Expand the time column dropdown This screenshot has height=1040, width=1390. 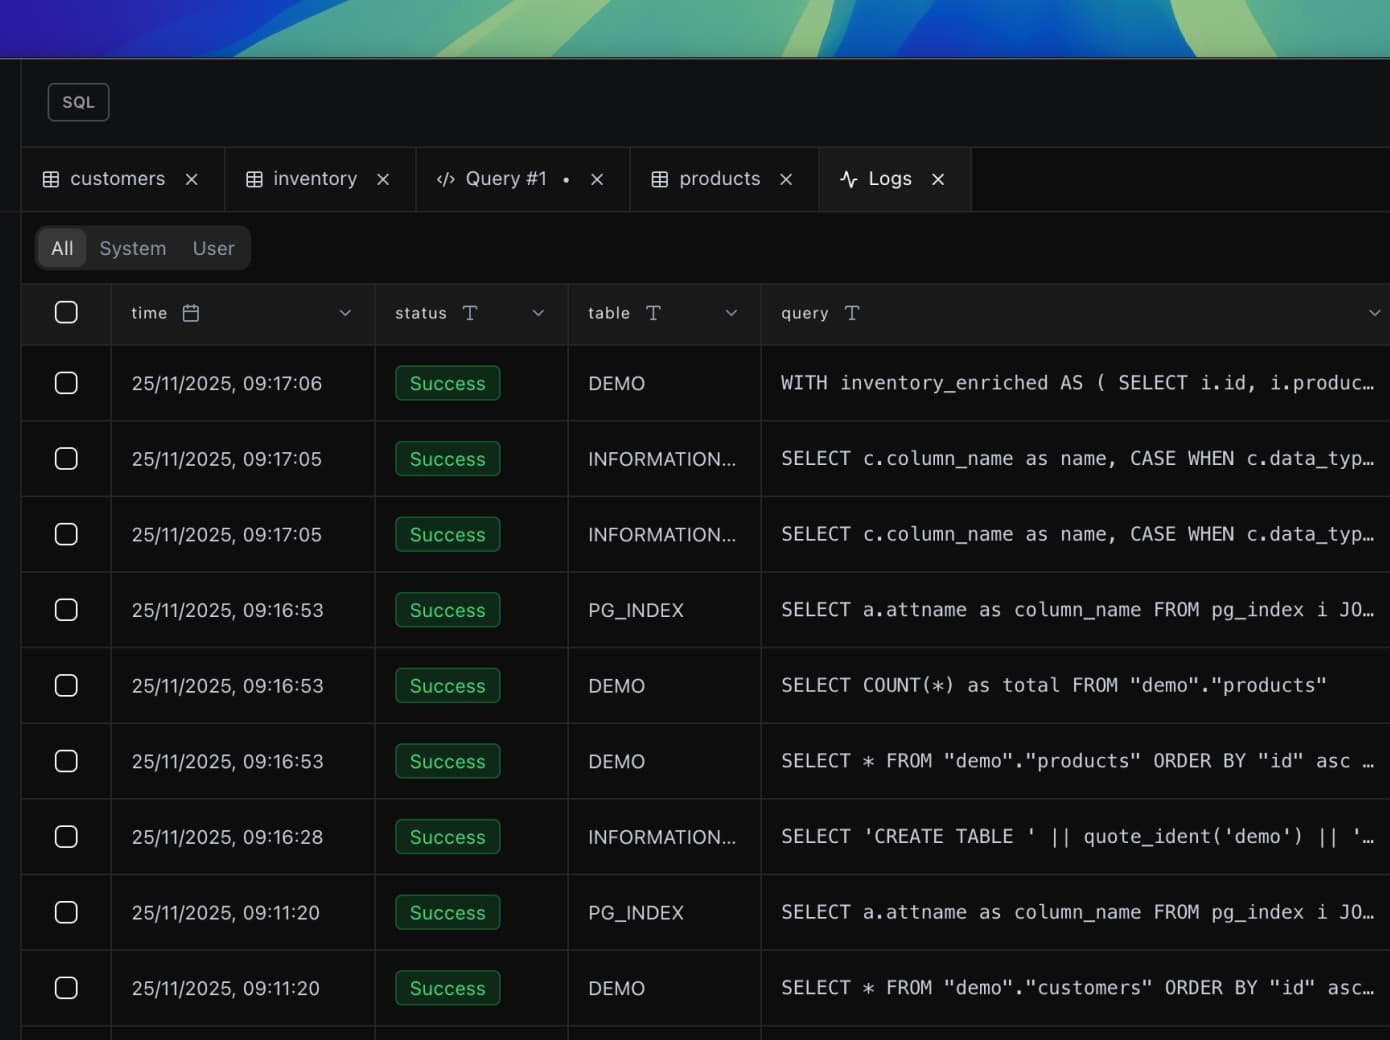(345, 312)
